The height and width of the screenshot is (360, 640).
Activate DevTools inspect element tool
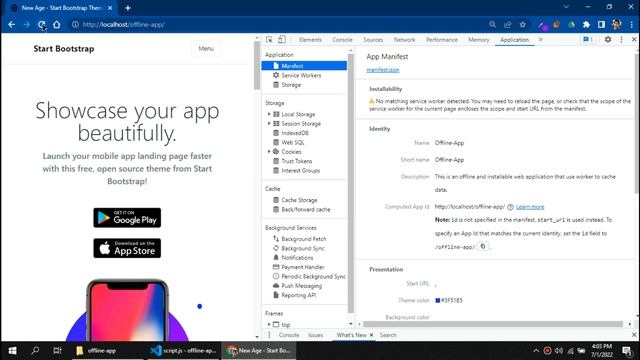tap(269, 40)
